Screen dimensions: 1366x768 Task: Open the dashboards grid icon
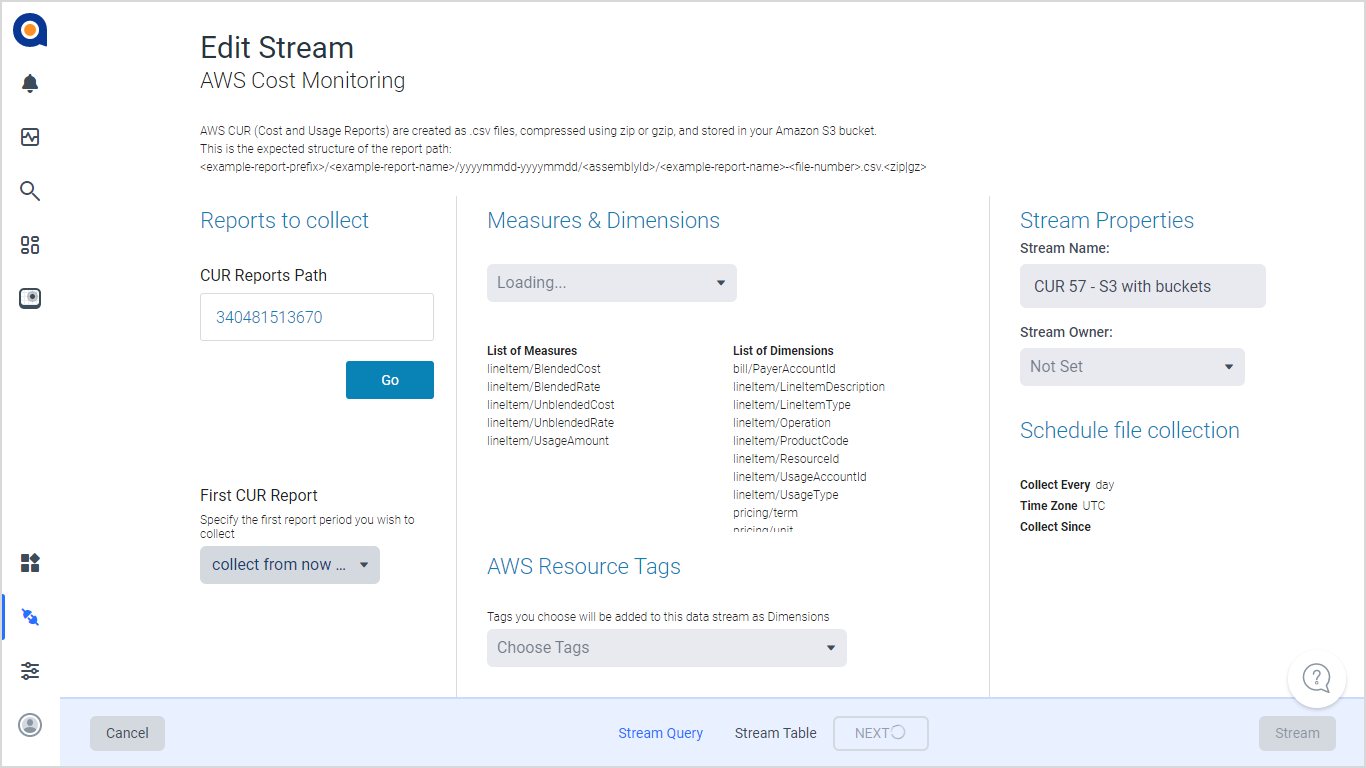click(30, 245)
